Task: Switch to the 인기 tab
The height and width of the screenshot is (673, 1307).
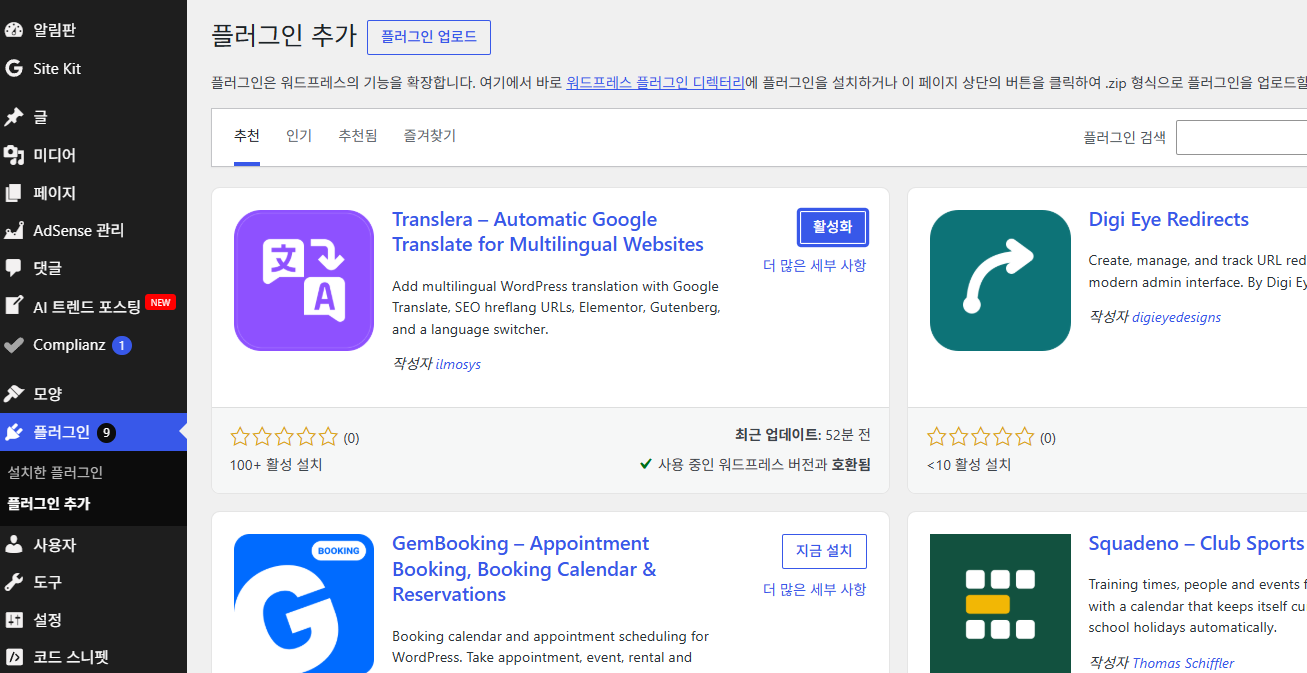Action: click(299, 136)
